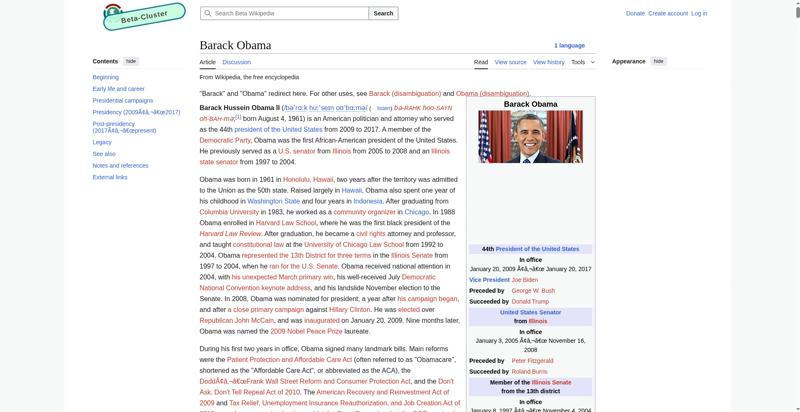Screen dimensions: 800x412
Task: Jump to Legacy section
Action: click(x=102, y=142)
